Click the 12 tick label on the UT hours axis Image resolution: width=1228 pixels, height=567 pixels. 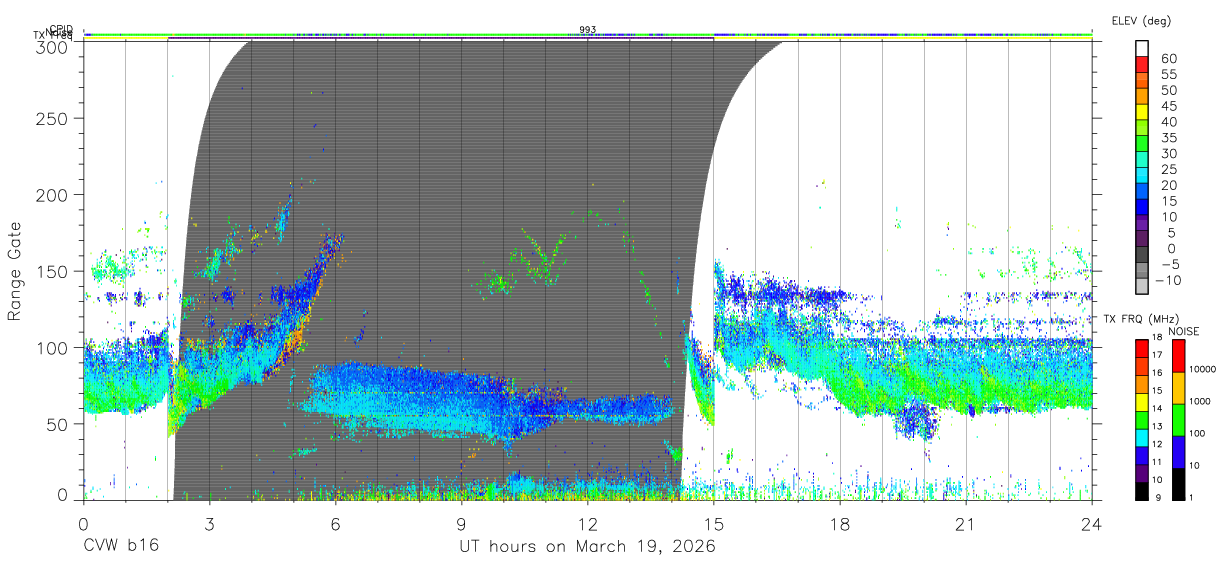588,524
